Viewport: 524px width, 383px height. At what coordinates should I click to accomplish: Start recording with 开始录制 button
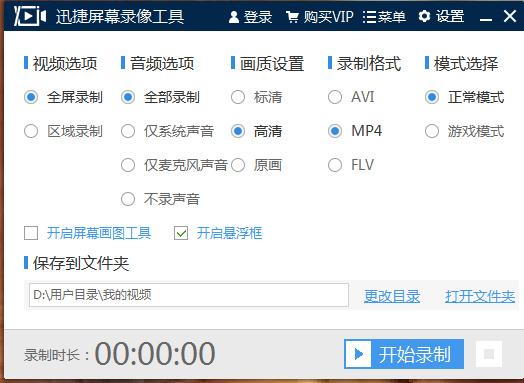coord(404,354)
